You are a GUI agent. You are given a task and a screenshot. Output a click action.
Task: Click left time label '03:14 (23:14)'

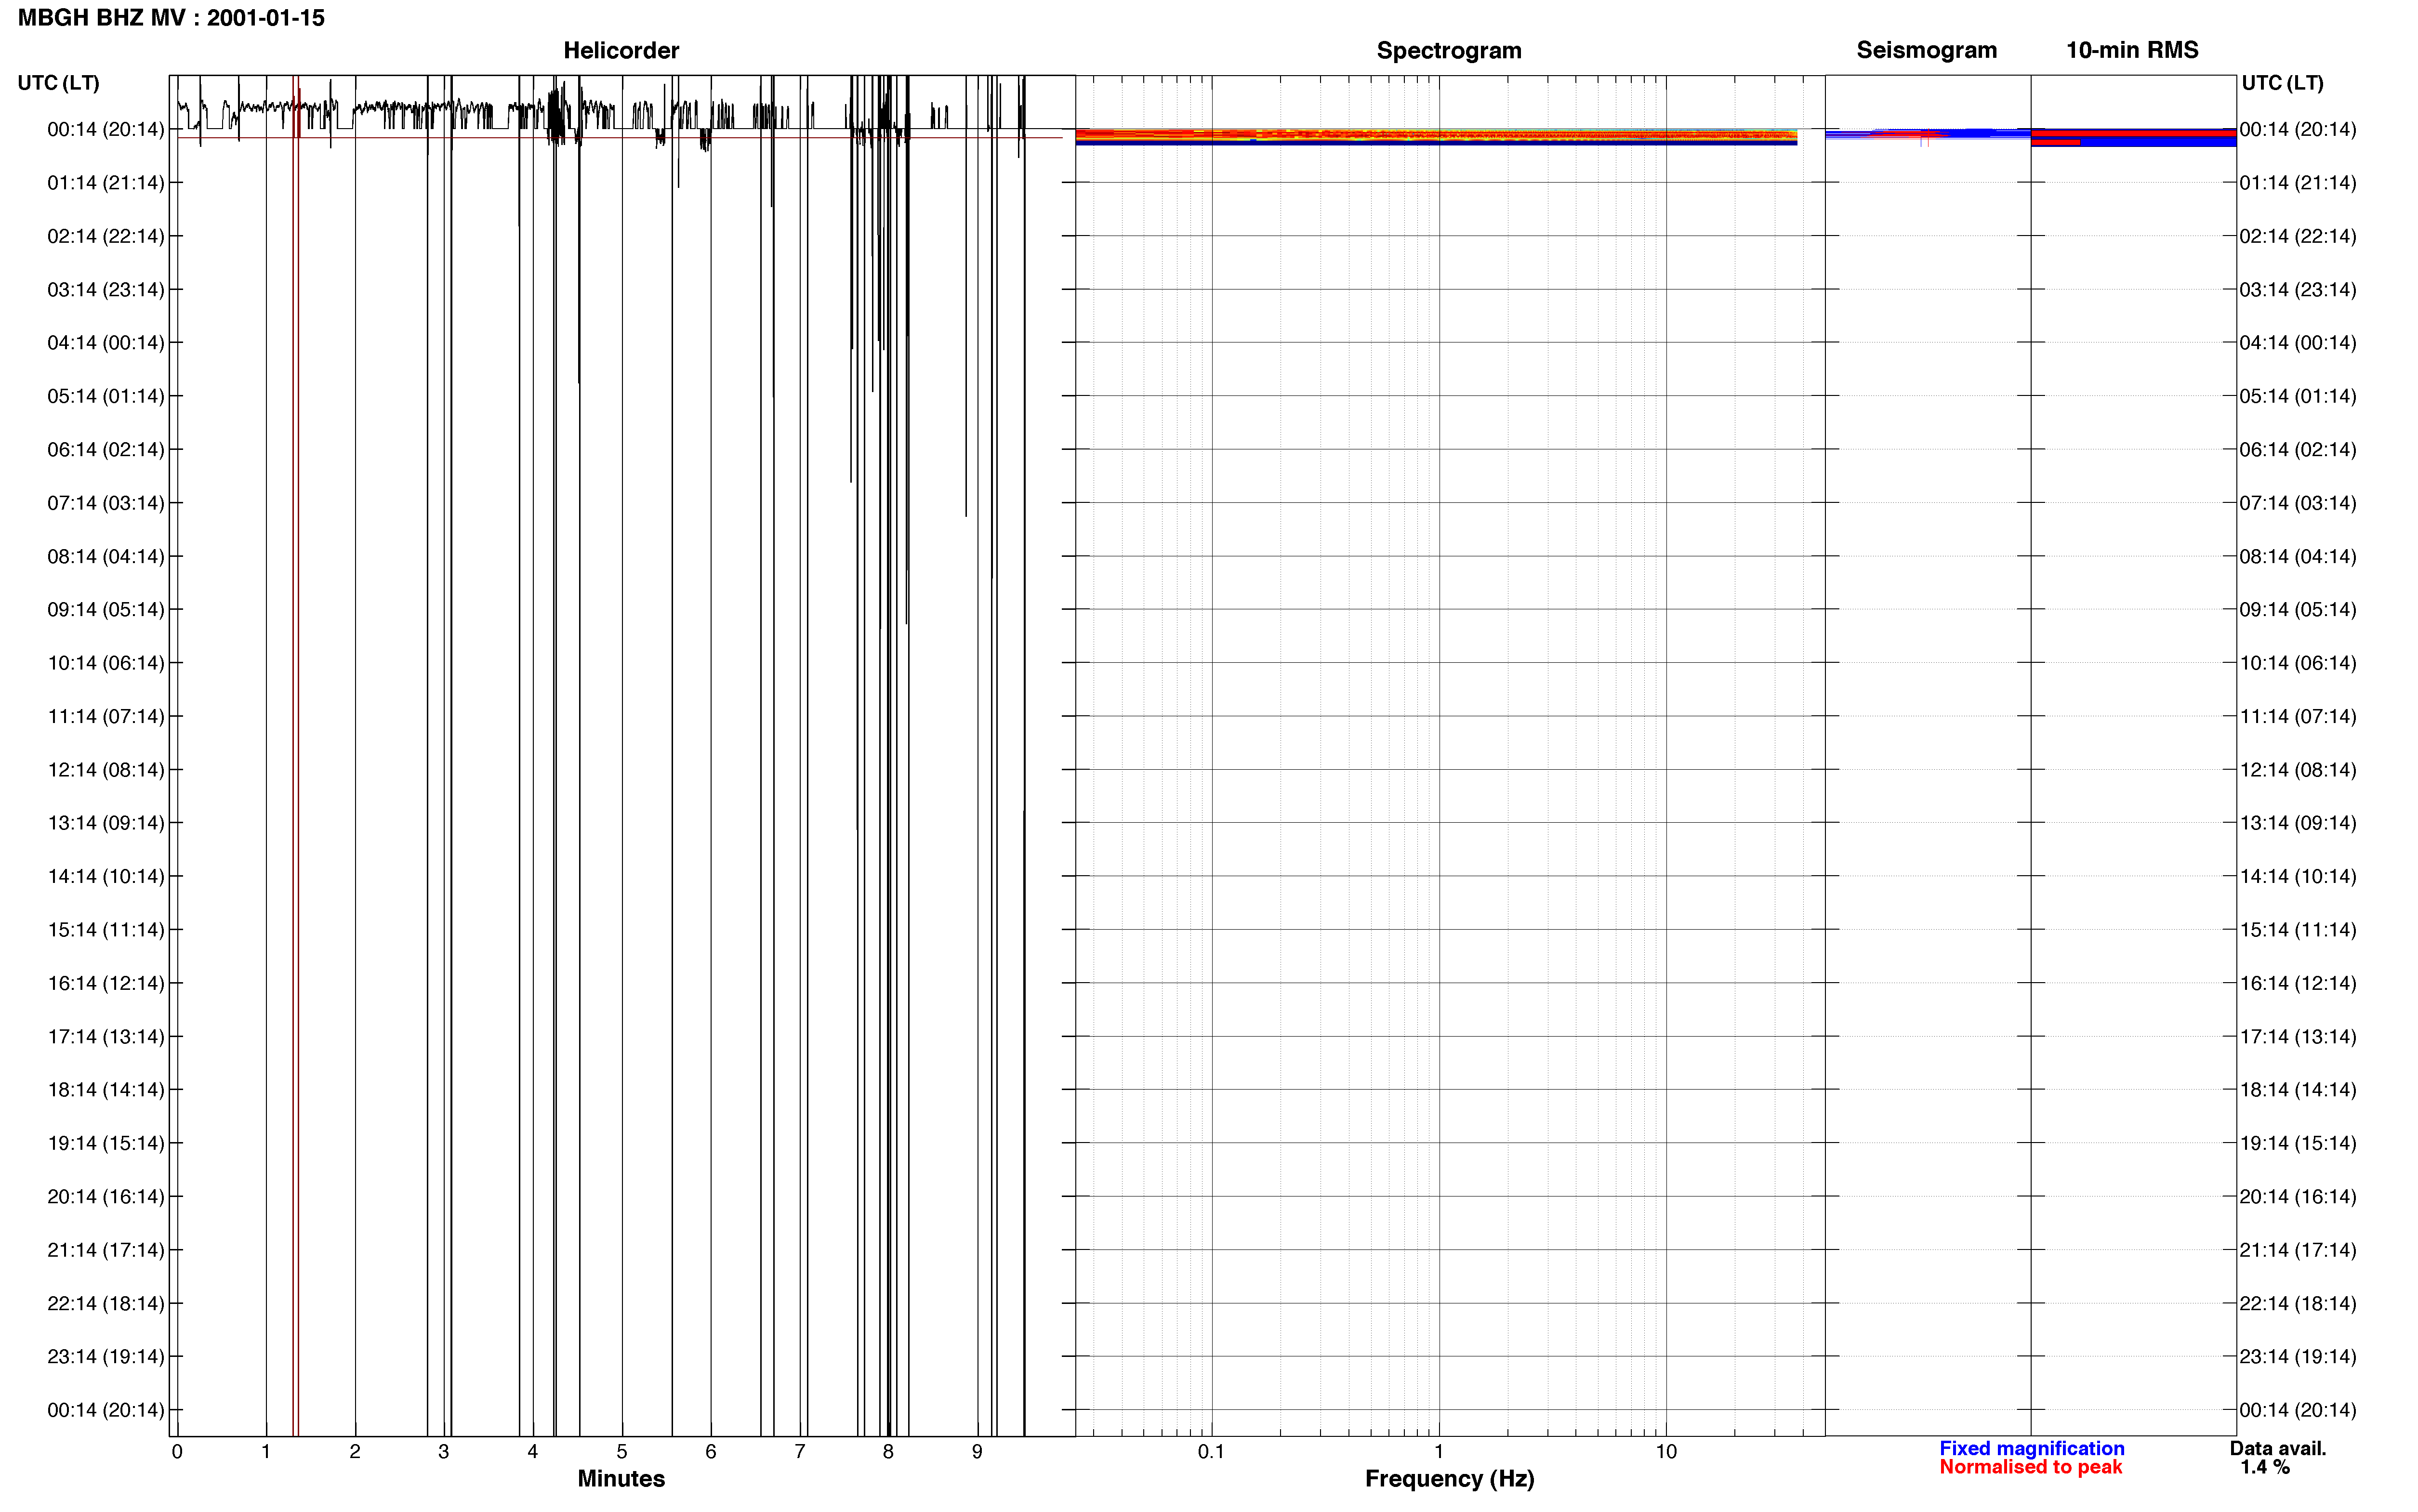106,290
